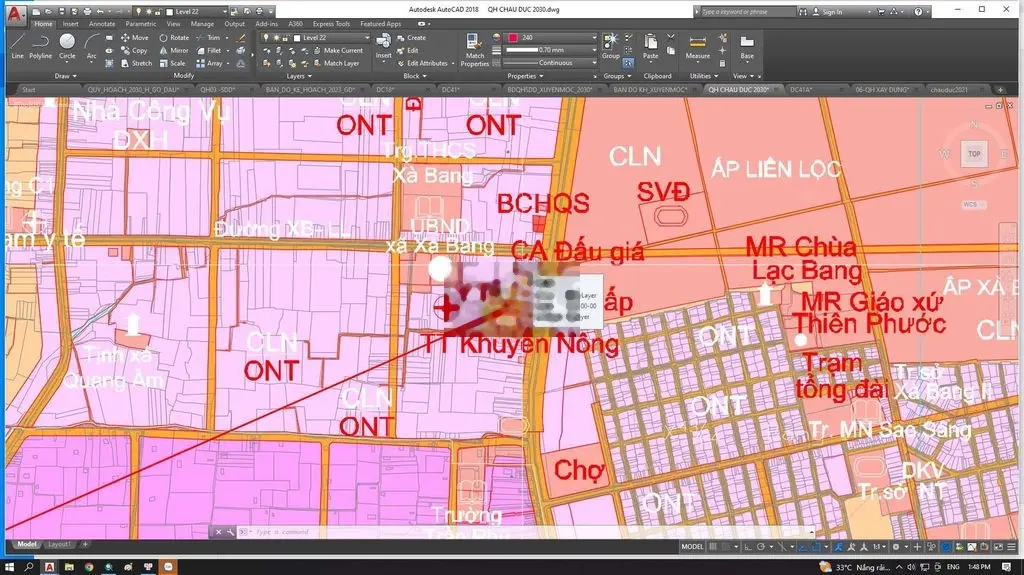This screenshot has height=575, width=1024.
Task: Click the keyword search box in title bar
Action: [x=746, y=12]
